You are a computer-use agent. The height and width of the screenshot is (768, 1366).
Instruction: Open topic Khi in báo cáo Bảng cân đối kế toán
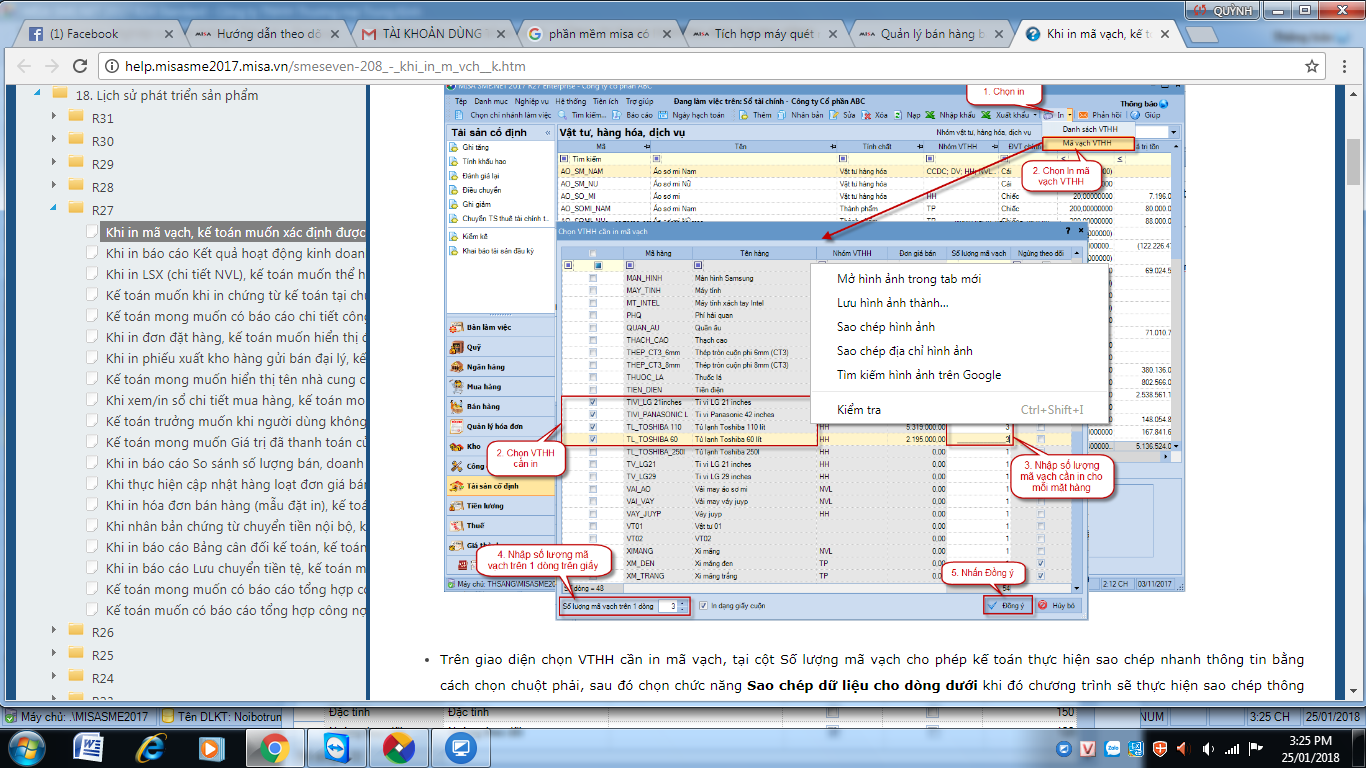[x=235, y=547]
